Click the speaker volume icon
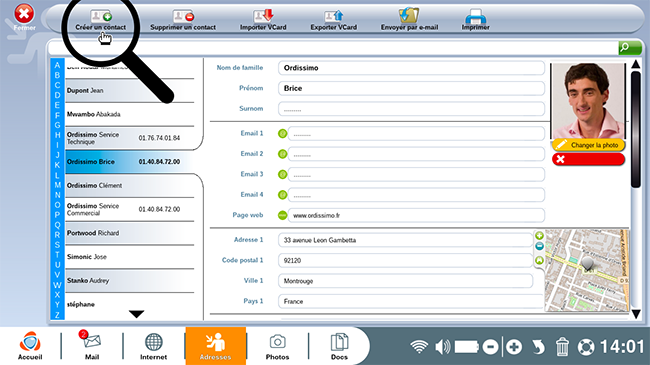Viewport: 650px width, 365px height. [x=443, y=347]
